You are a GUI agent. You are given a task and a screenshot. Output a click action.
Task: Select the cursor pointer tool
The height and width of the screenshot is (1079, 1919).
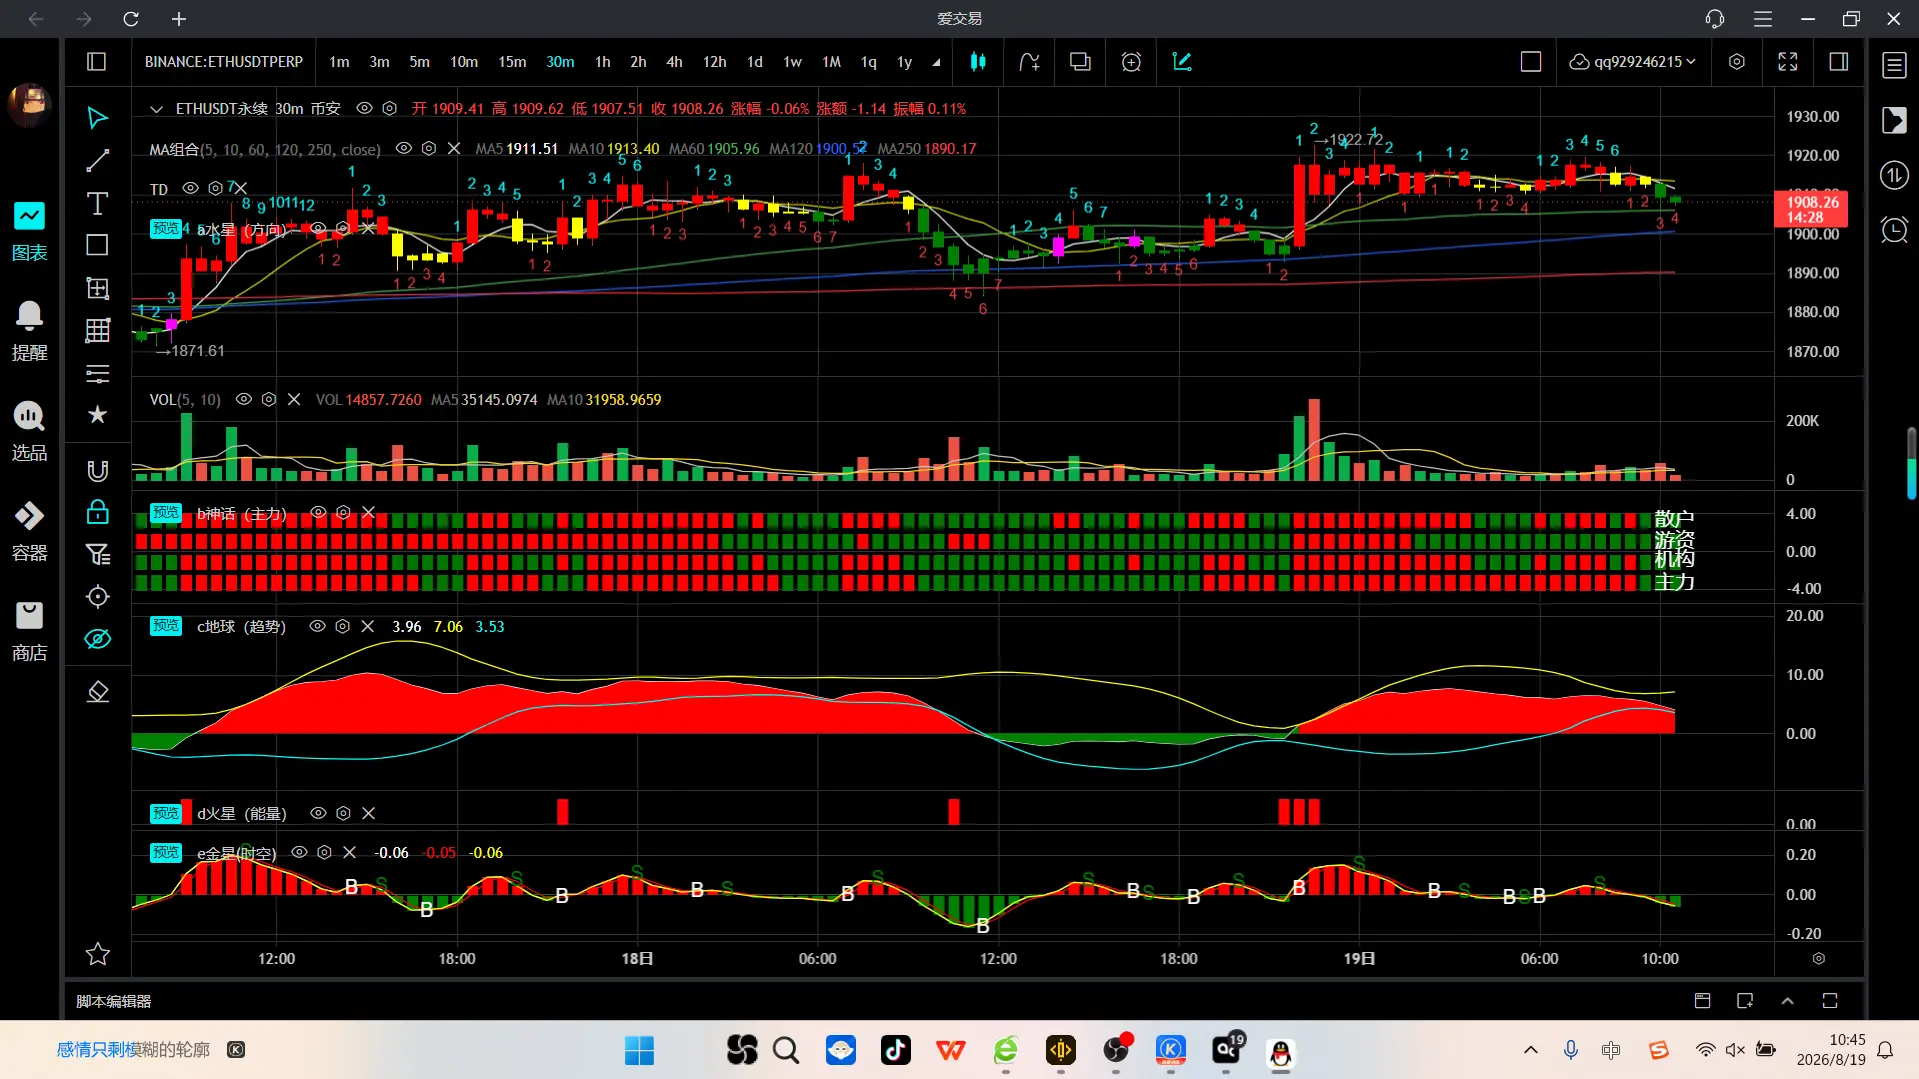(97, 118)
